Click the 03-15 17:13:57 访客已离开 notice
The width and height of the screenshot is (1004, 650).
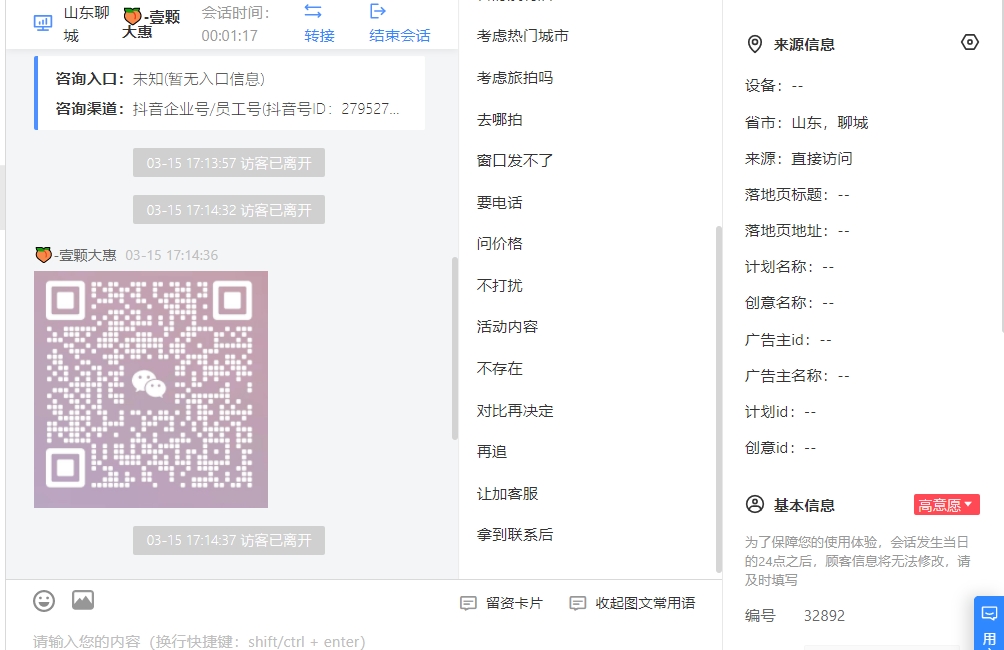click(x=229, y=163)
